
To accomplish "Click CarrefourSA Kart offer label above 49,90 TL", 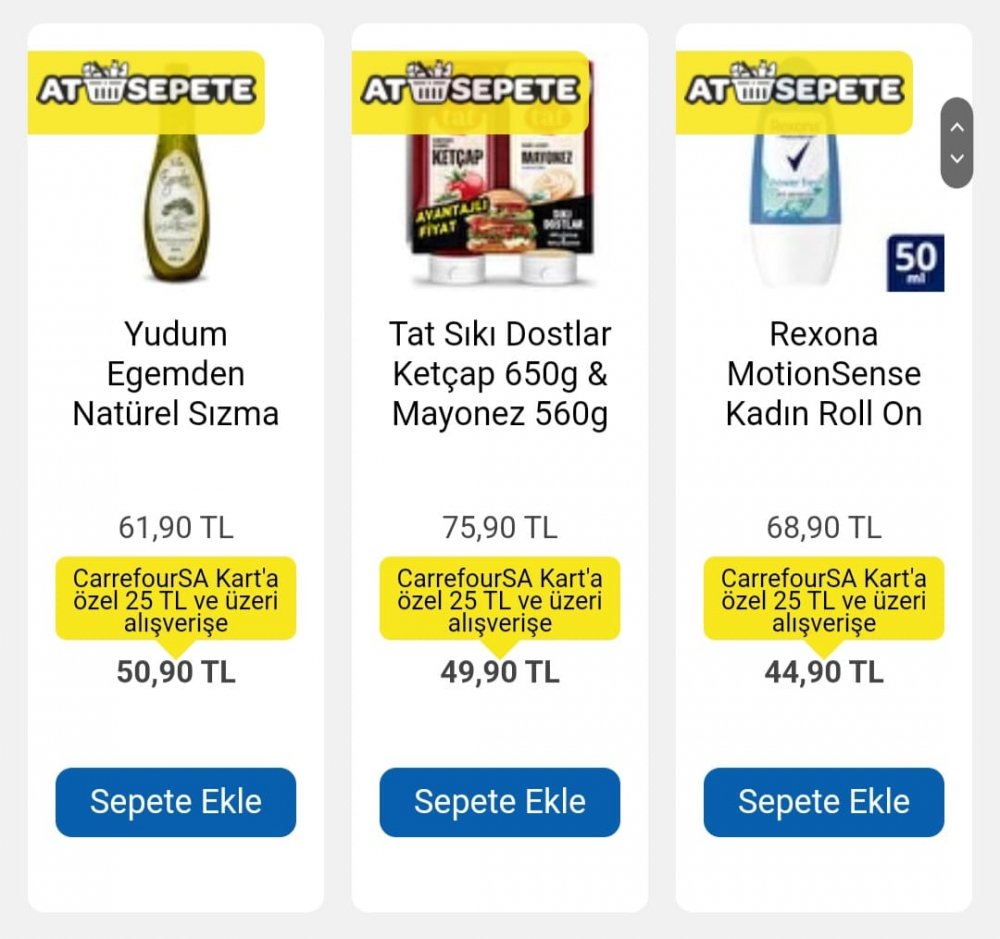I will pyautogui.click(x=500, y=600).
